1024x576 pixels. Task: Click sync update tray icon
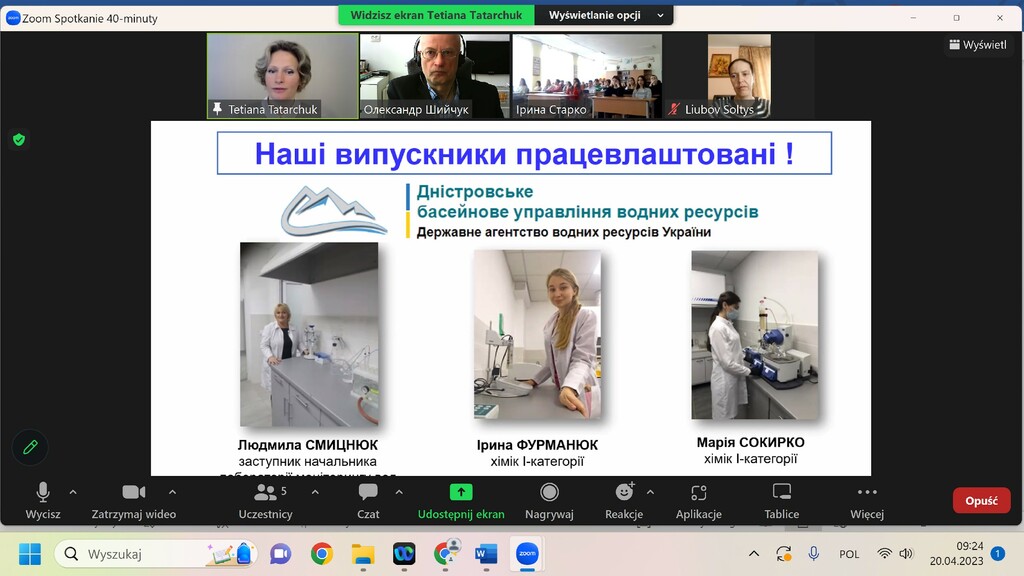(x=784, y=554)
